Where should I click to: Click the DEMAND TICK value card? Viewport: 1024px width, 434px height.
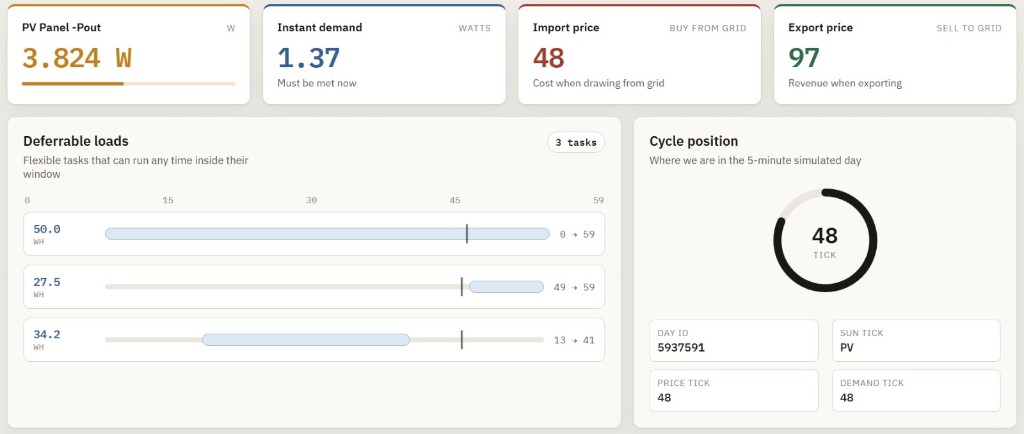coord(916,390)
